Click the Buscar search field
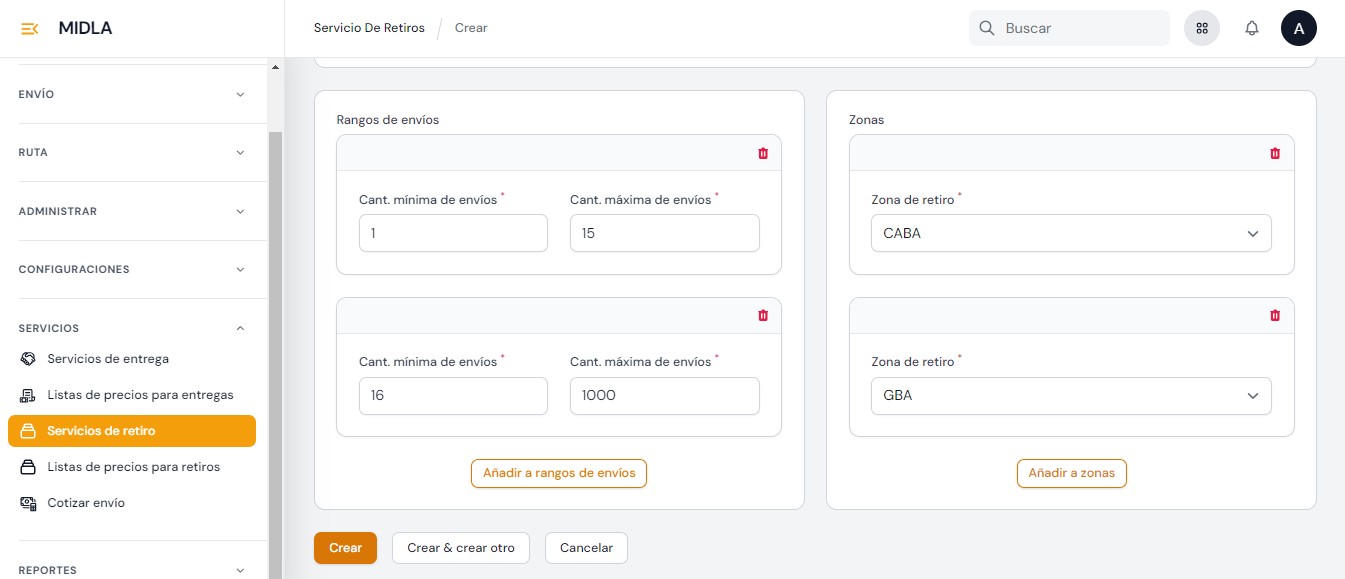This screenshot has height=579, width=1345. tap(1080, 28)
